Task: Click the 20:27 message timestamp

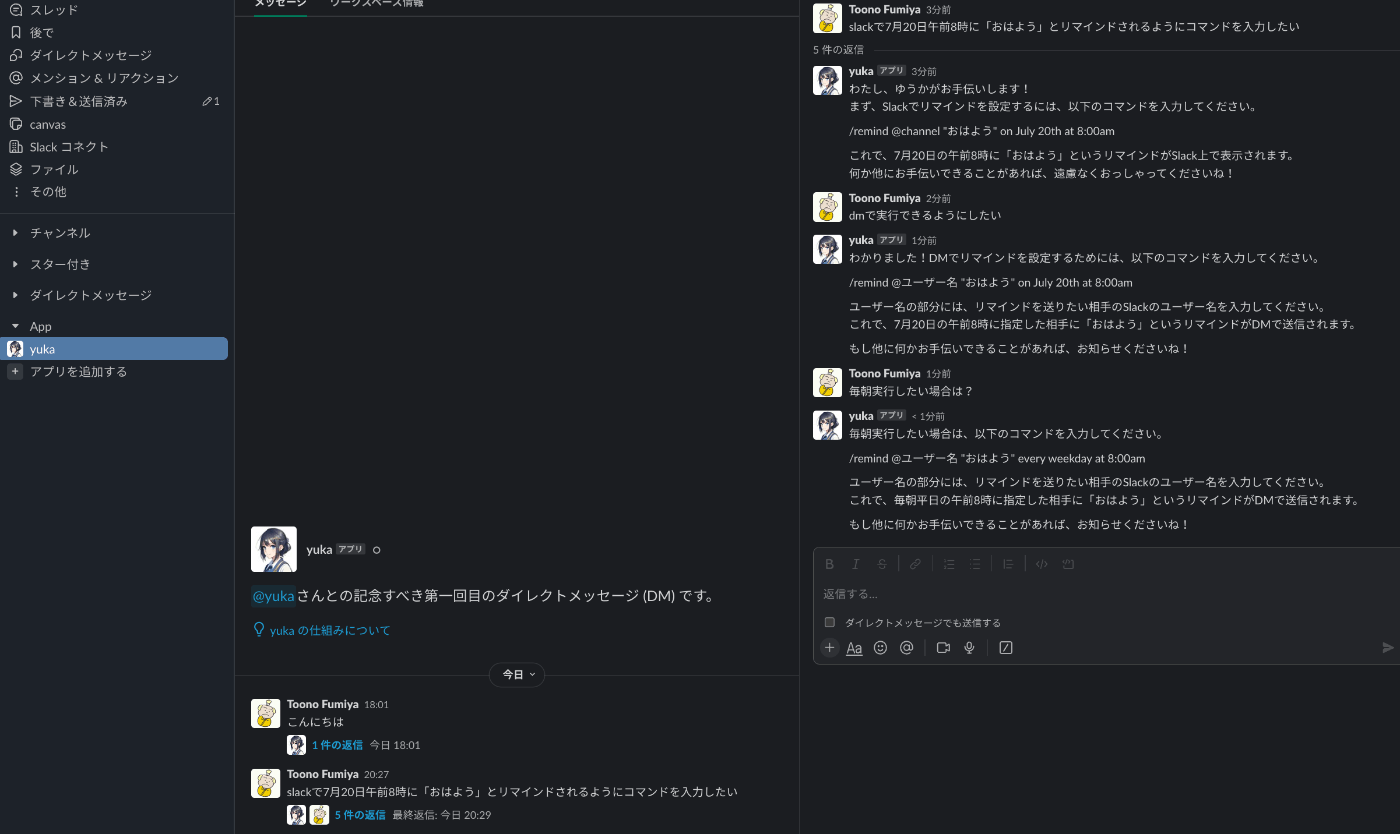Action: (x=376, y=775)
